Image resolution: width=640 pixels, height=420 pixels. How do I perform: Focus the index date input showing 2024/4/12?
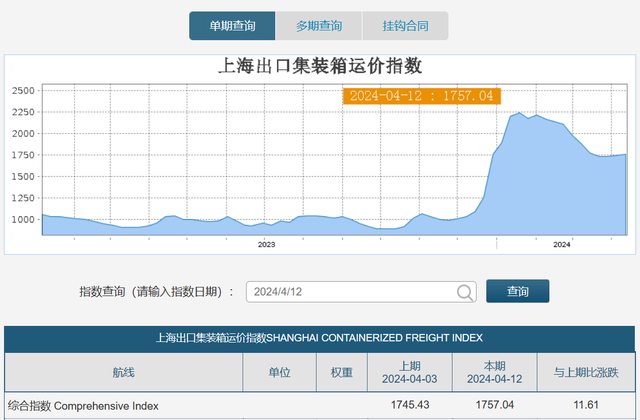point(350,292)
